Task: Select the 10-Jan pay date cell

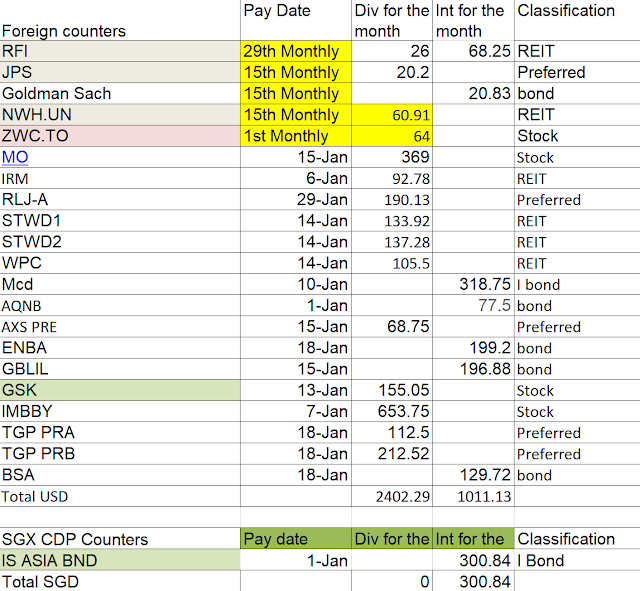Action: [x=296, y=284]
